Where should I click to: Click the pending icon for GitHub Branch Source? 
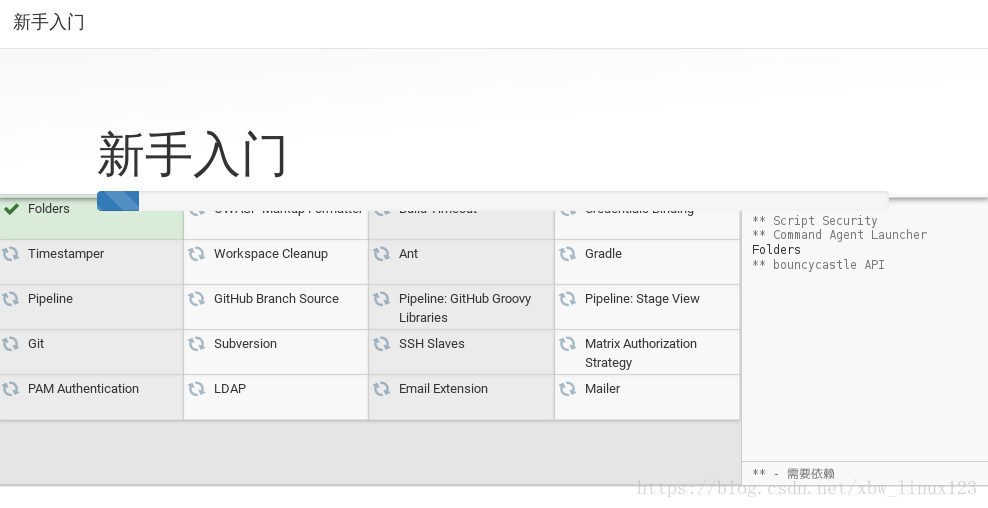196,299
